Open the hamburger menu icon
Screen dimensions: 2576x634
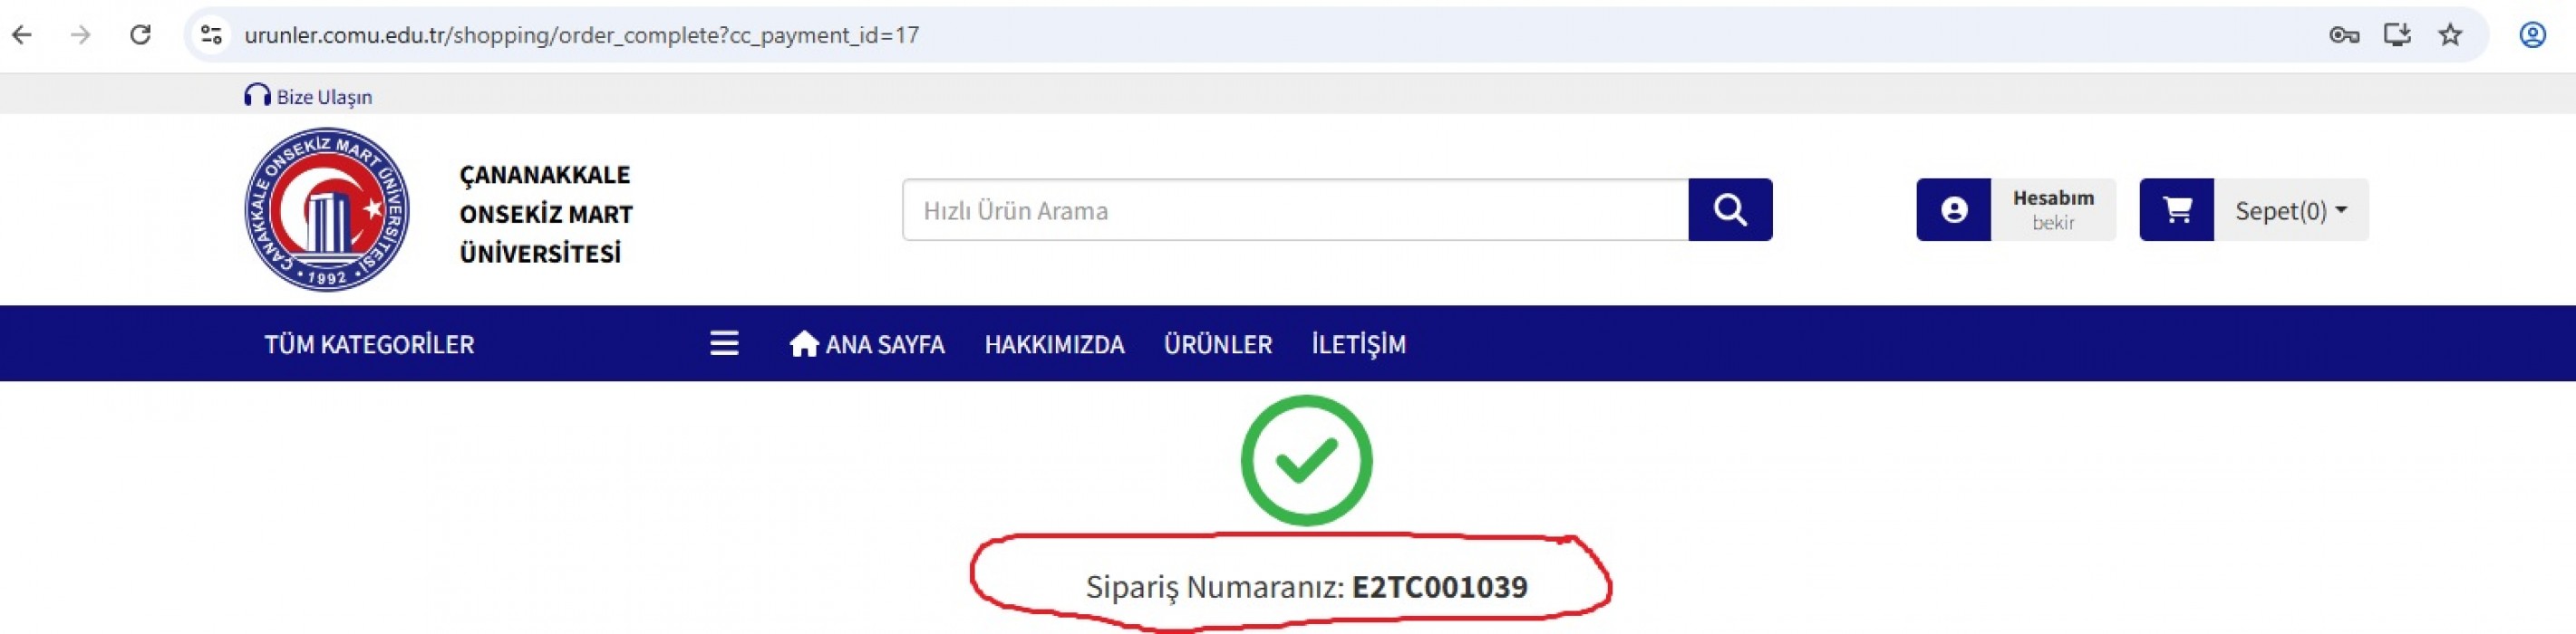point(724,344)
